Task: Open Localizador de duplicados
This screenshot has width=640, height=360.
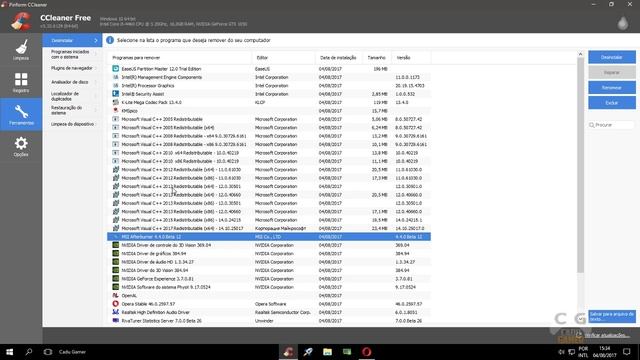Action: click(72, 96)
